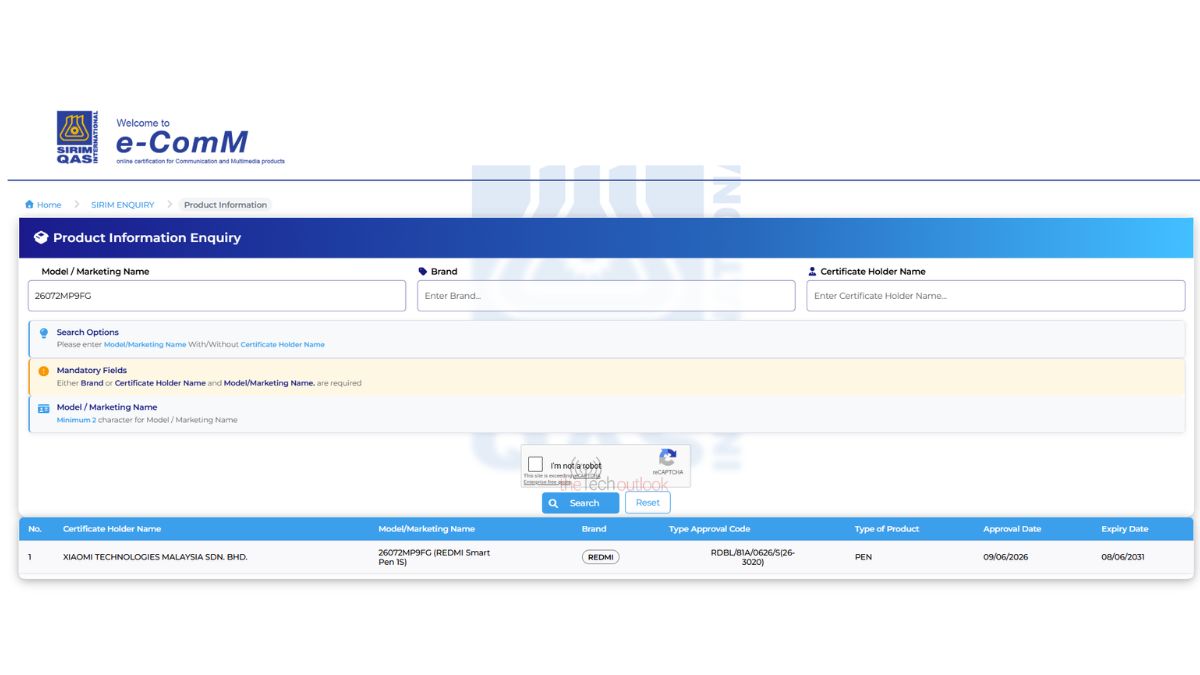Image resolution: width=1200 pixels, height=675 pixels.
Task: Click the Home house icon in breadcrumb
Action: (29, 205)
